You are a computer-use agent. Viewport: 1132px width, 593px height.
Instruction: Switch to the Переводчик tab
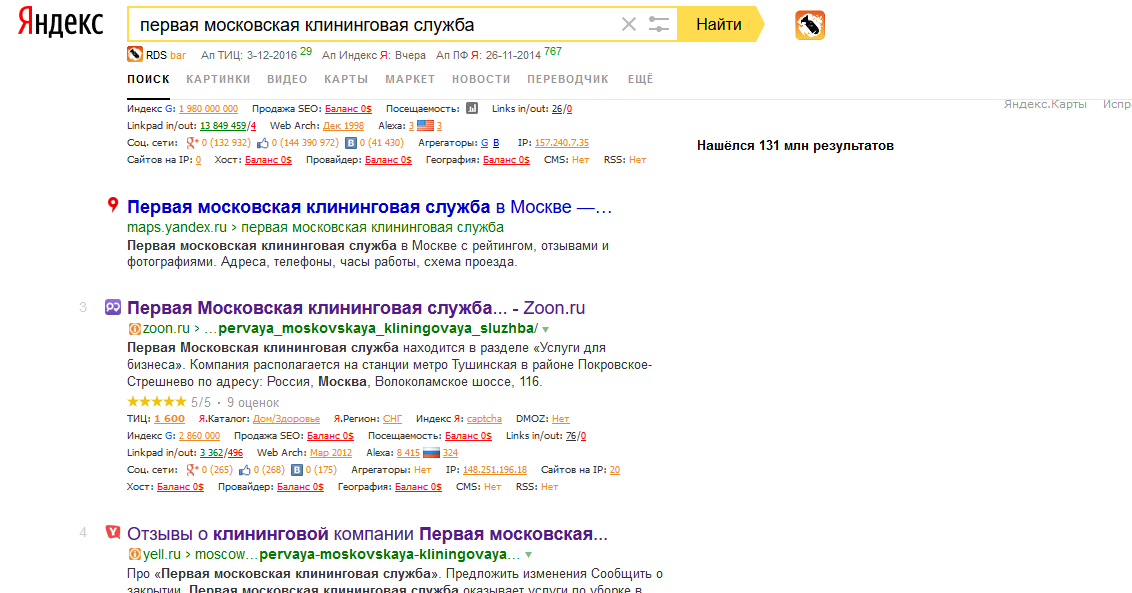[x=568, y=79]
